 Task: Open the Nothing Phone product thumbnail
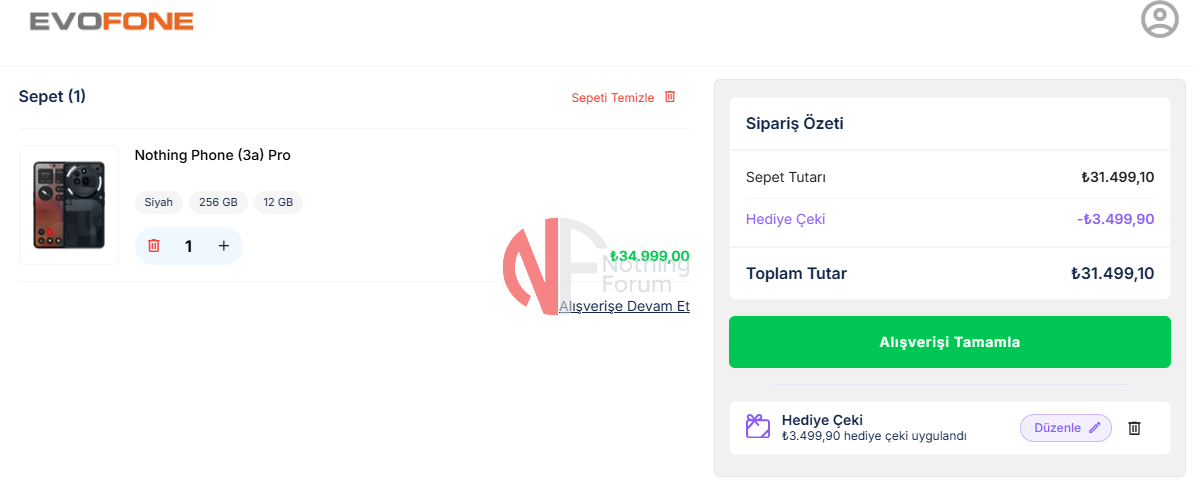tap(69, 205)
